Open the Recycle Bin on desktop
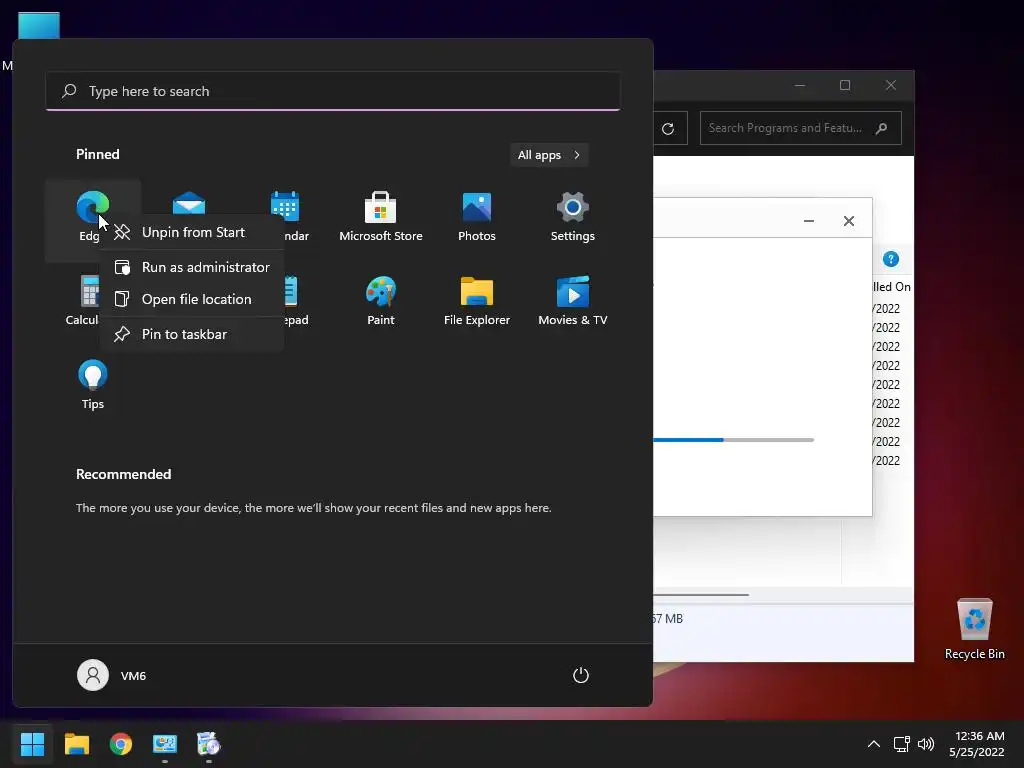Screen dimensions: 1024x768 pos(974,630)
